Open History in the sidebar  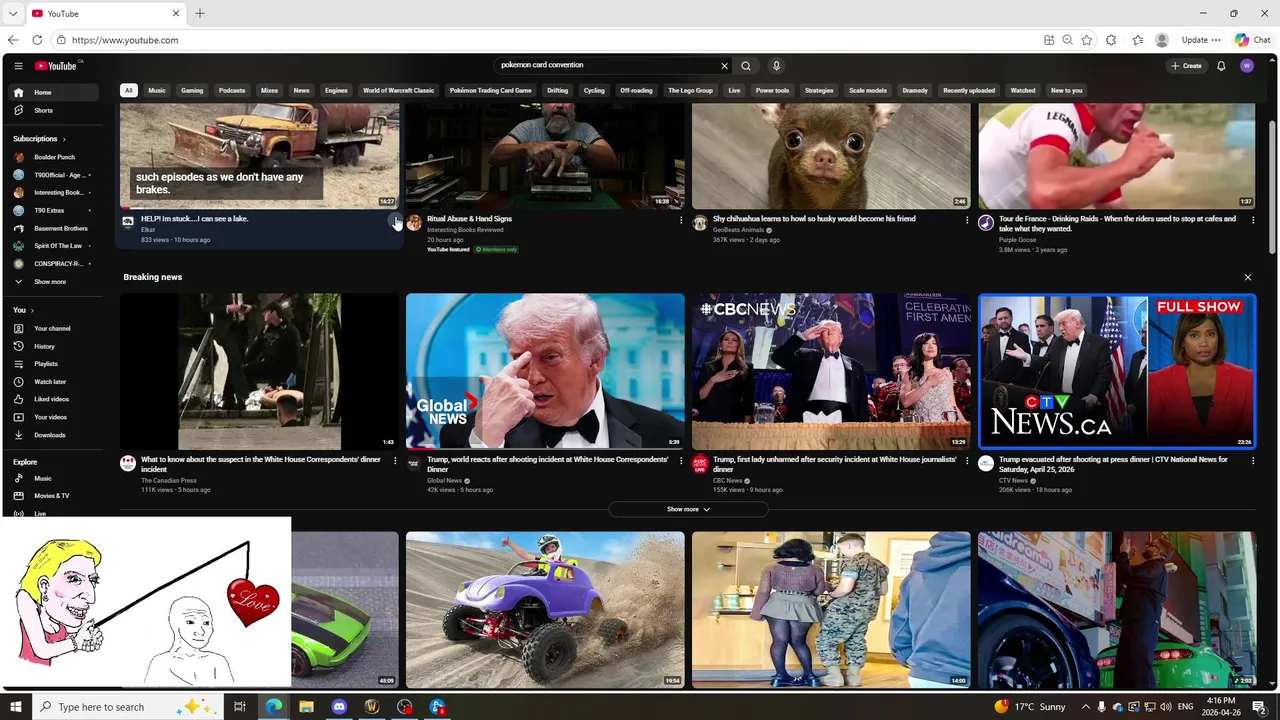[x=55, y=346]
